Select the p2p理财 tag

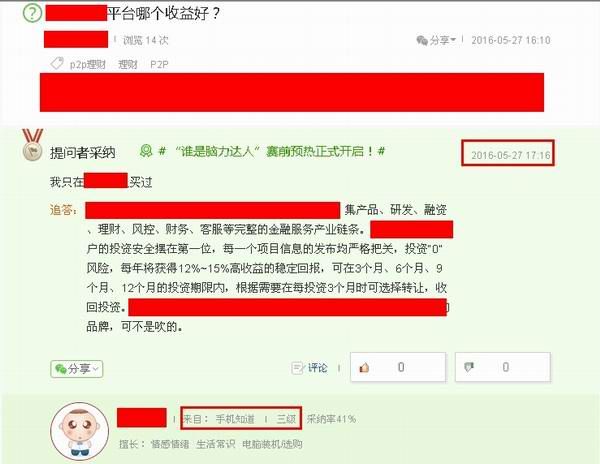click(88, 64)
